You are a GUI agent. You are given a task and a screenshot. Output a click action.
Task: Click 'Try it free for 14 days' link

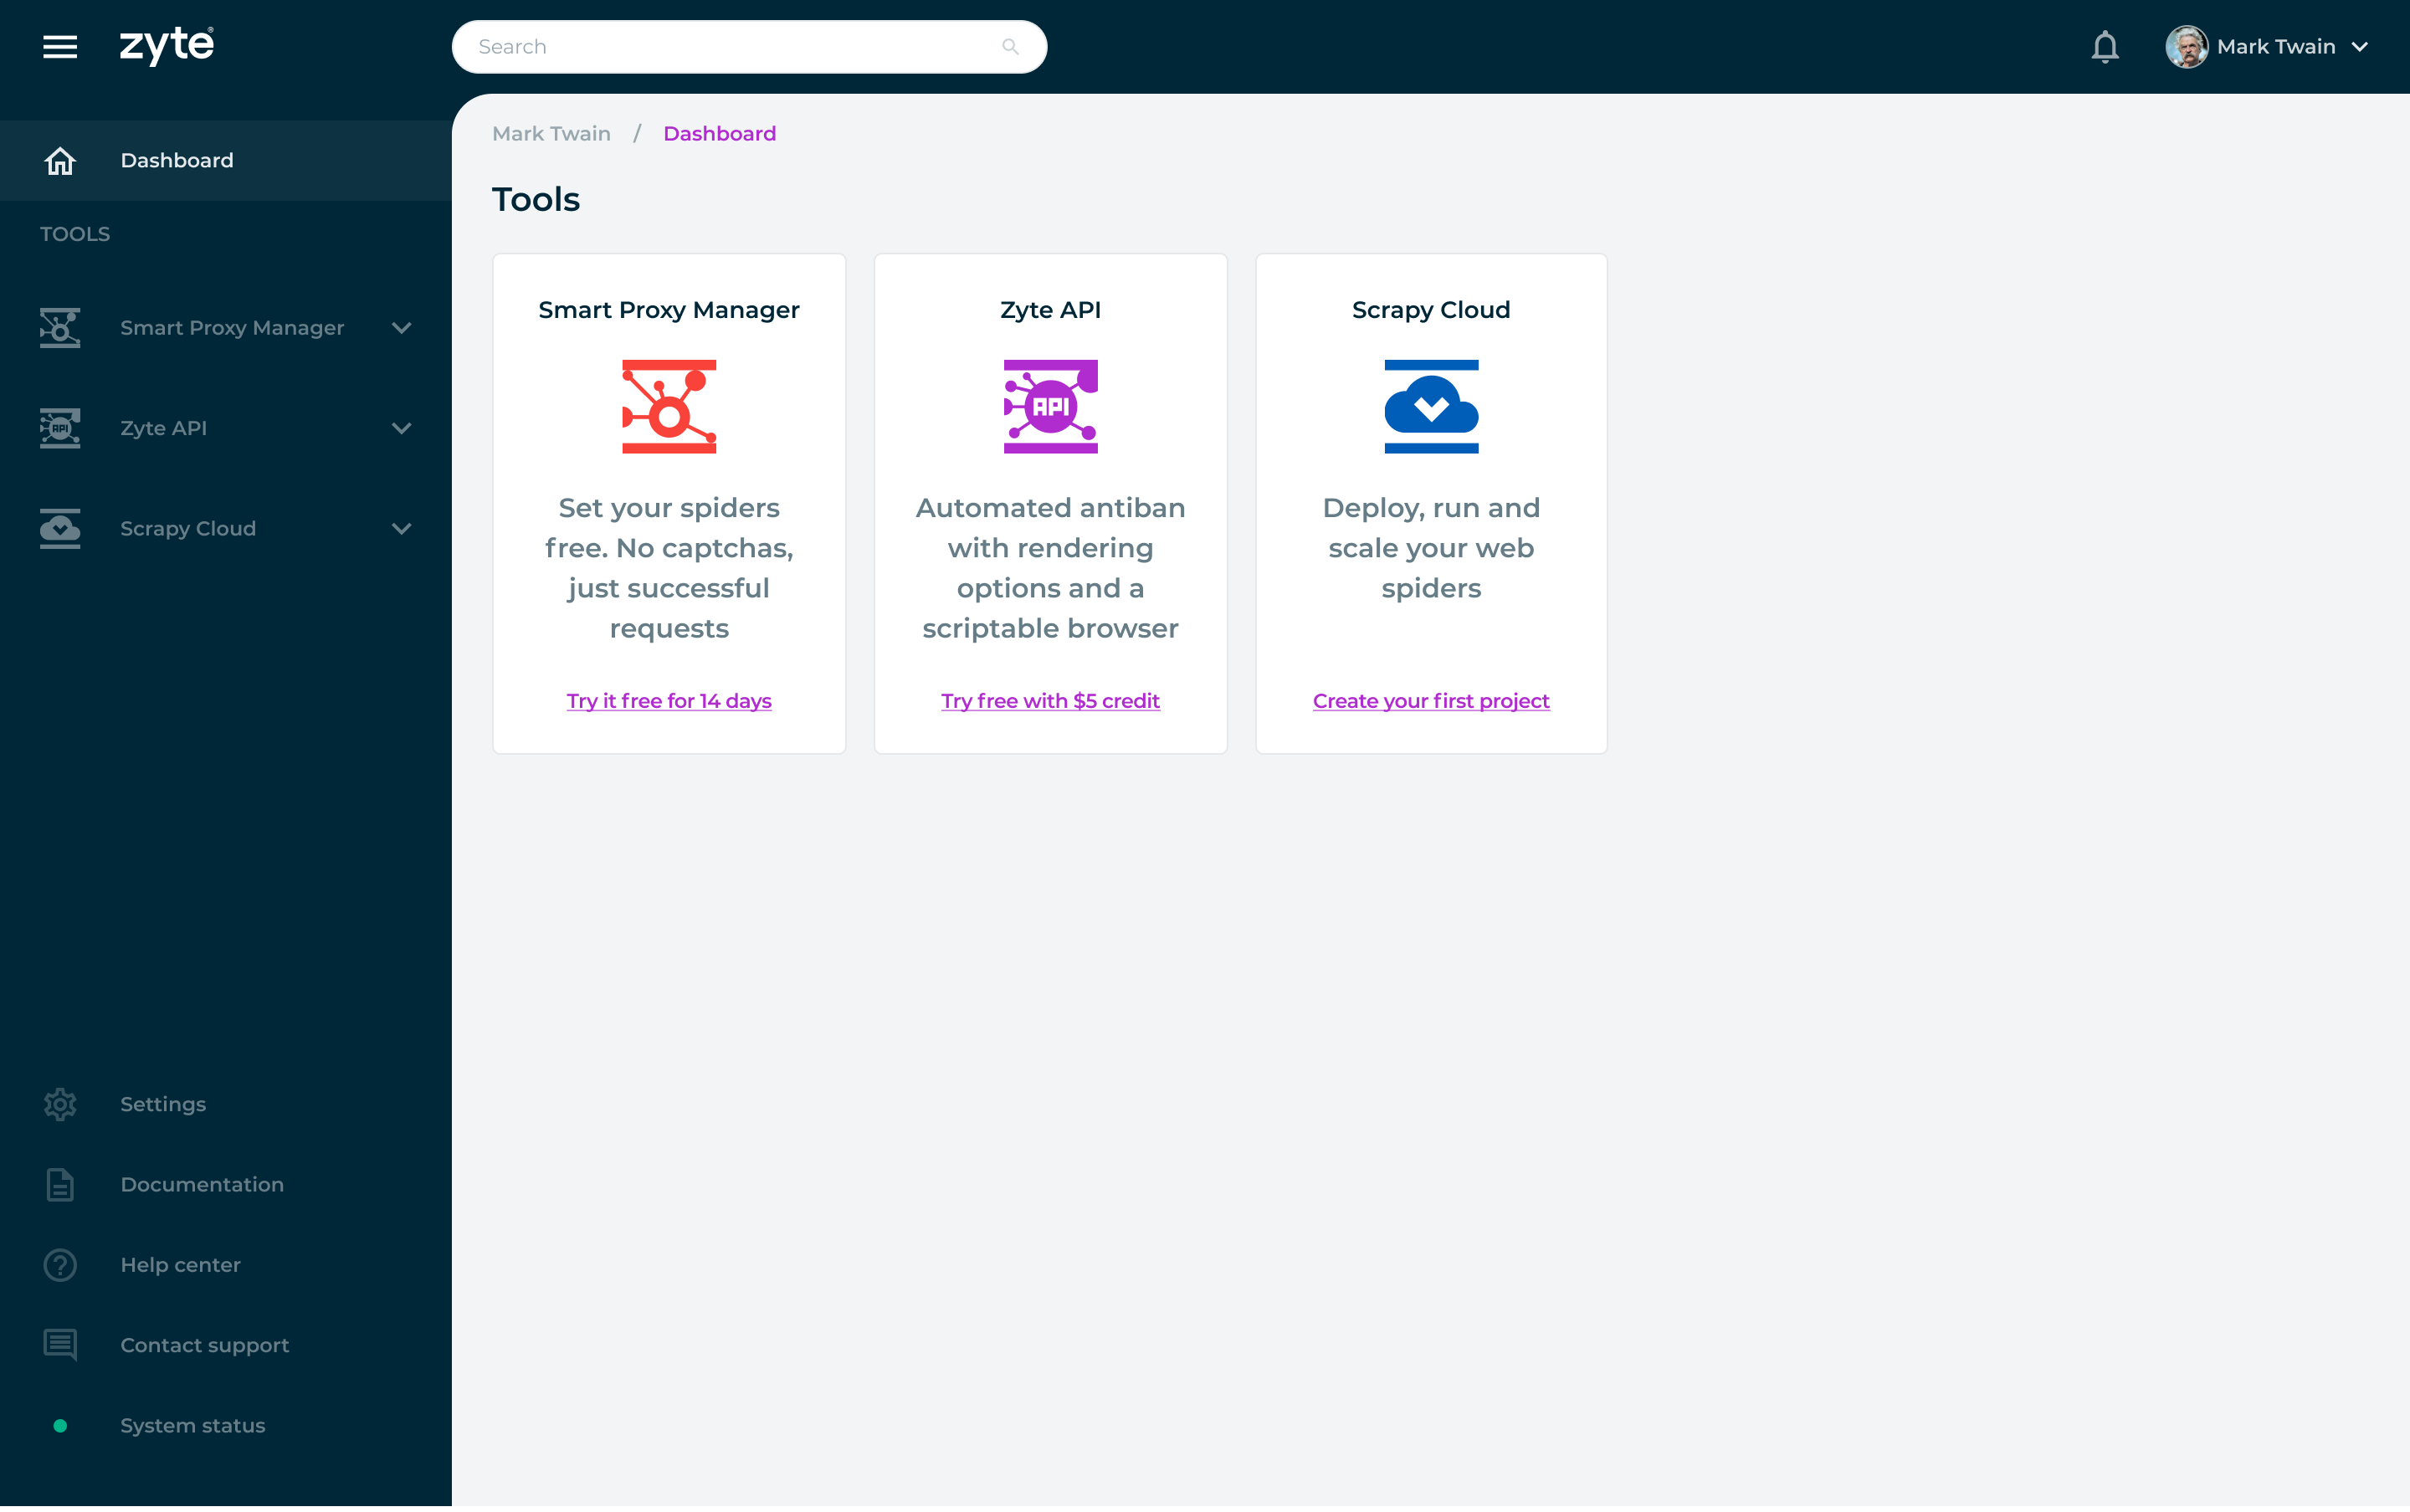pos(668,700)
